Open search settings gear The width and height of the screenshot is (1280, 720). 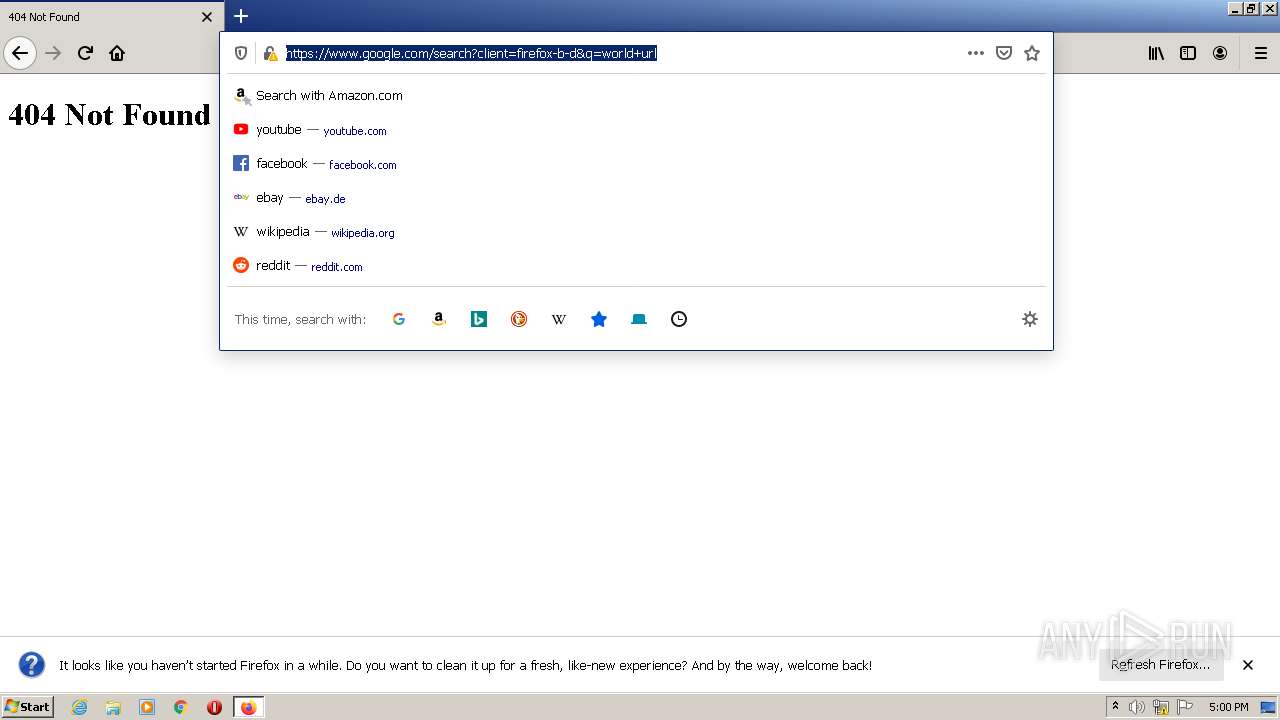tap(1030, 319)
